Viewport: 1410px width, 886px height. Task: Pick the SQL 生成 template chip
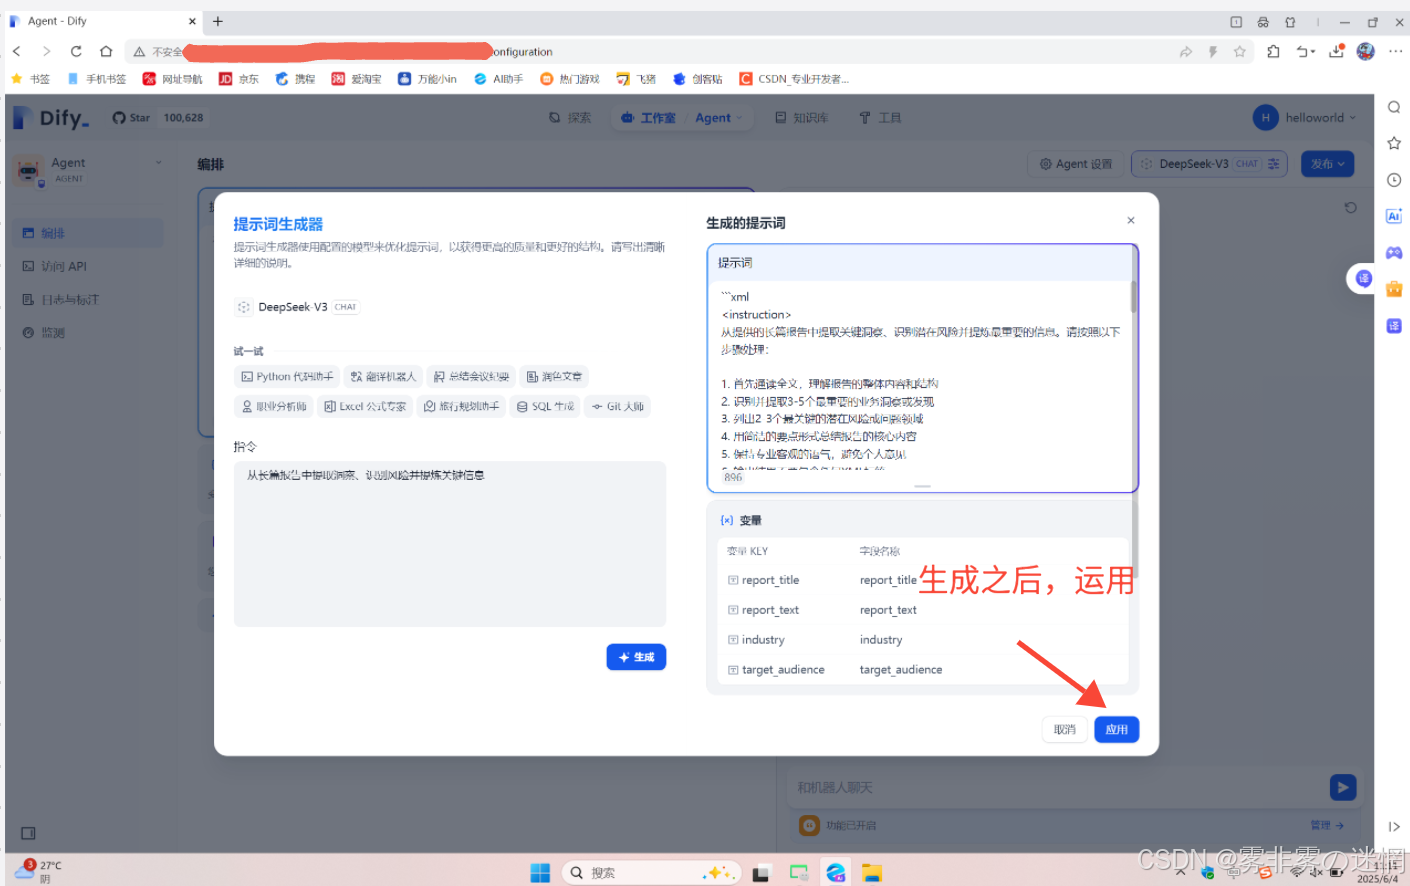[545, 407]
